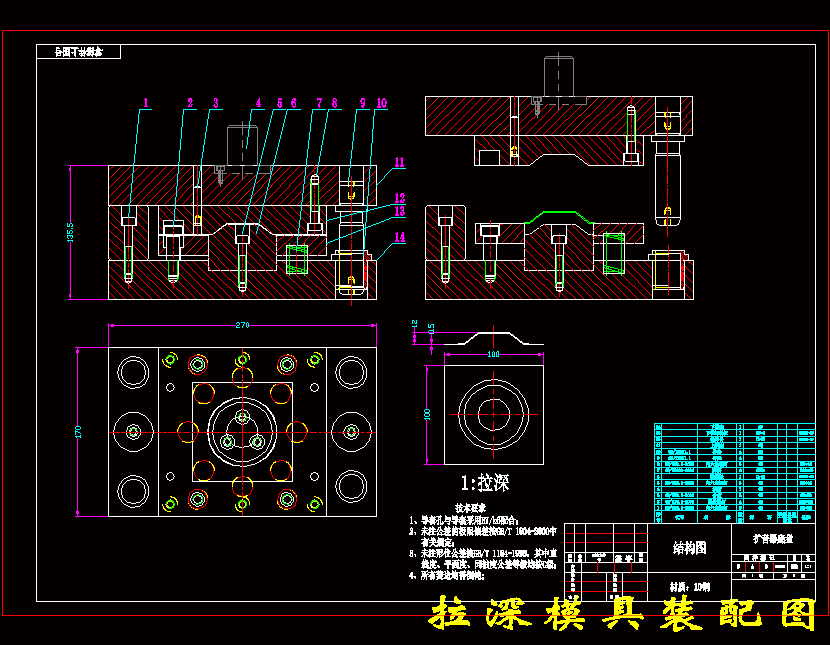The width and height of the screenshot is (830, 645).
Task: Select part callout number 3
Action: coord(216,103)
